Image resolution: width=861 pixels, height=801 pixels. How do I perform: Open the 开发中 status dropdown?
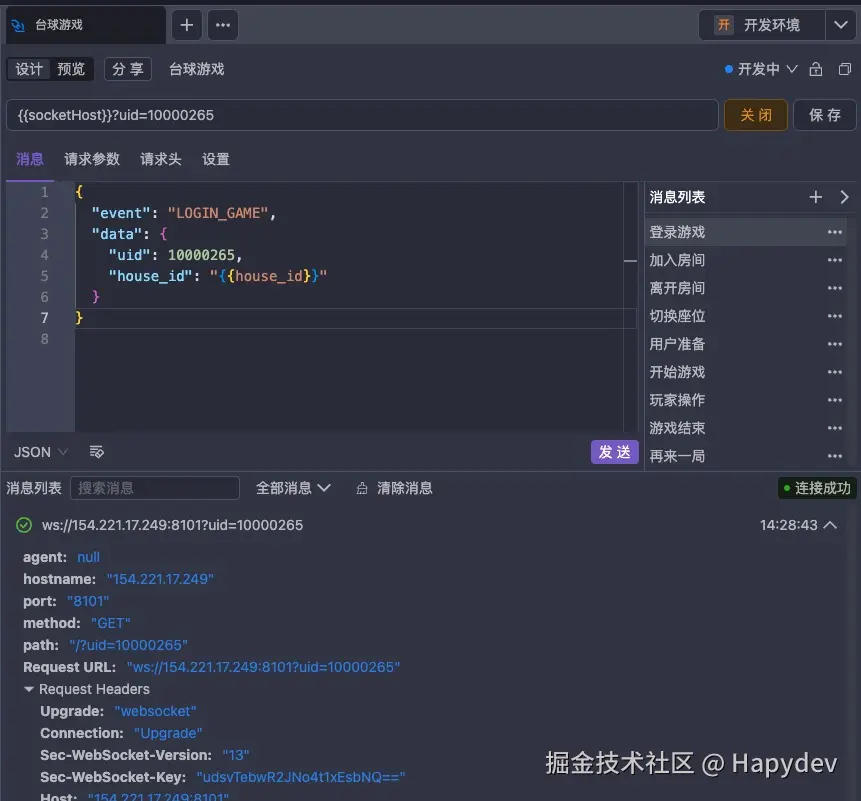(x=761, y=69)
